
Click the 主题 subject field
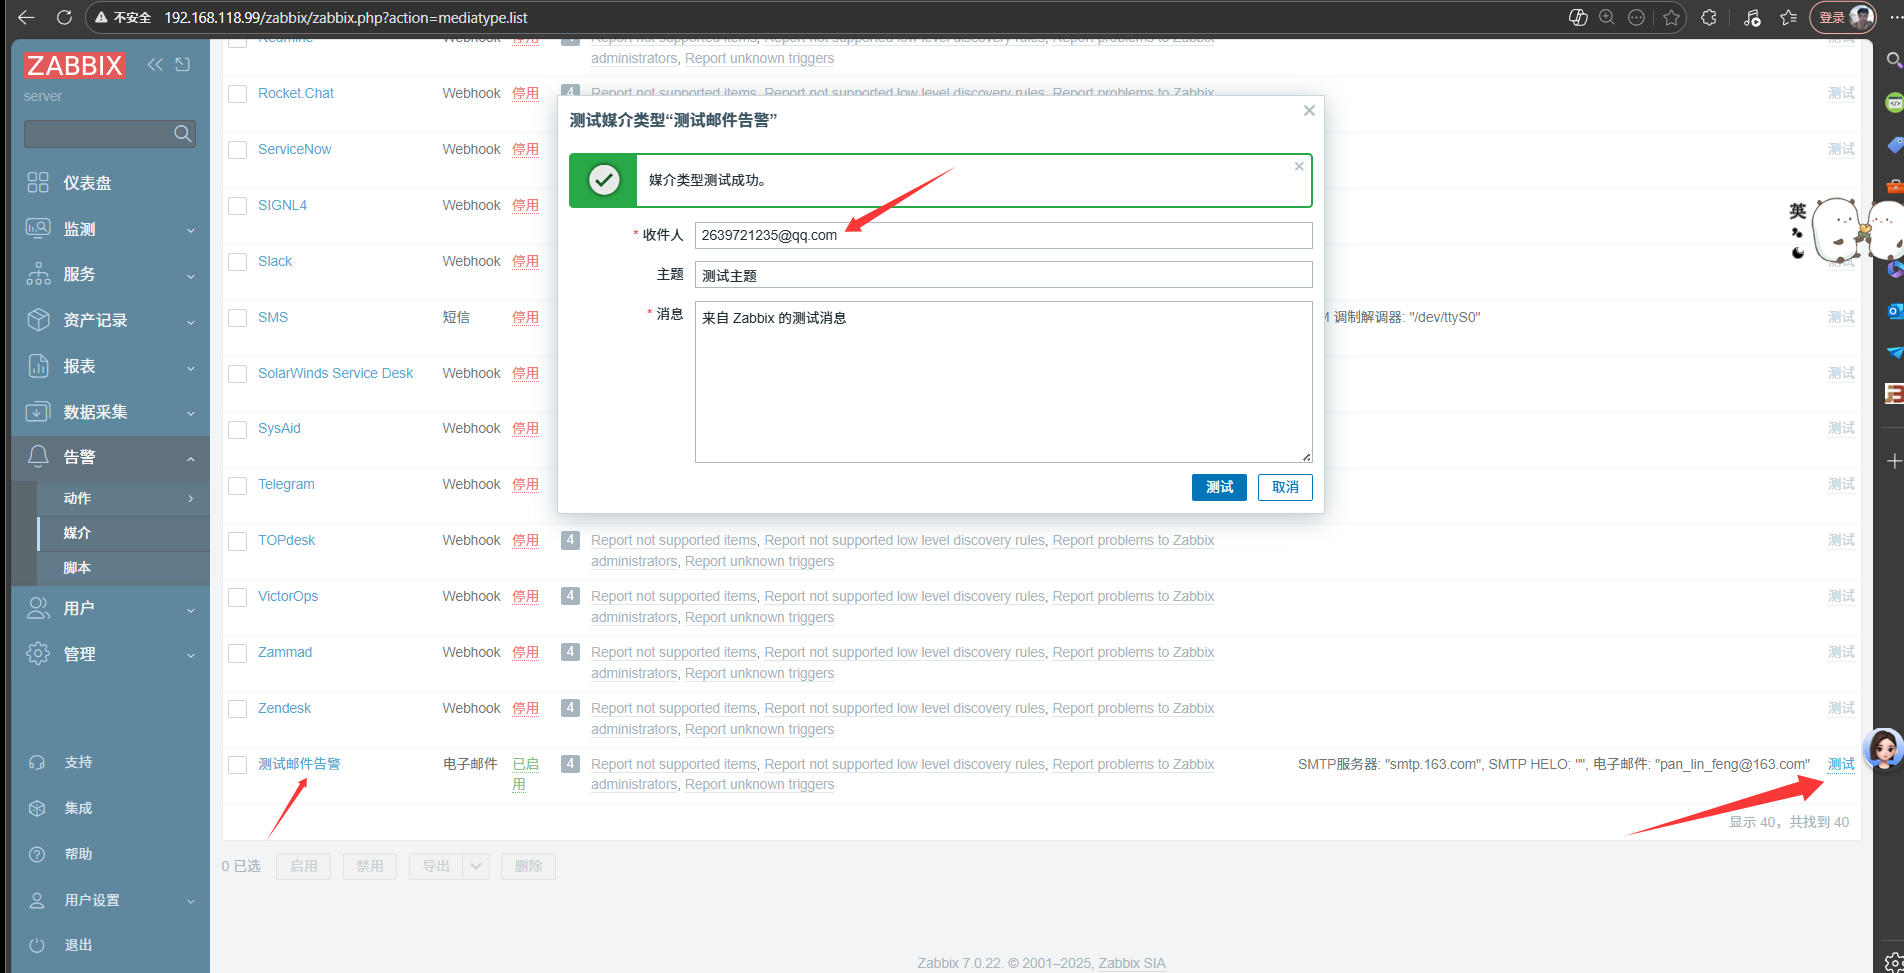1003,275
